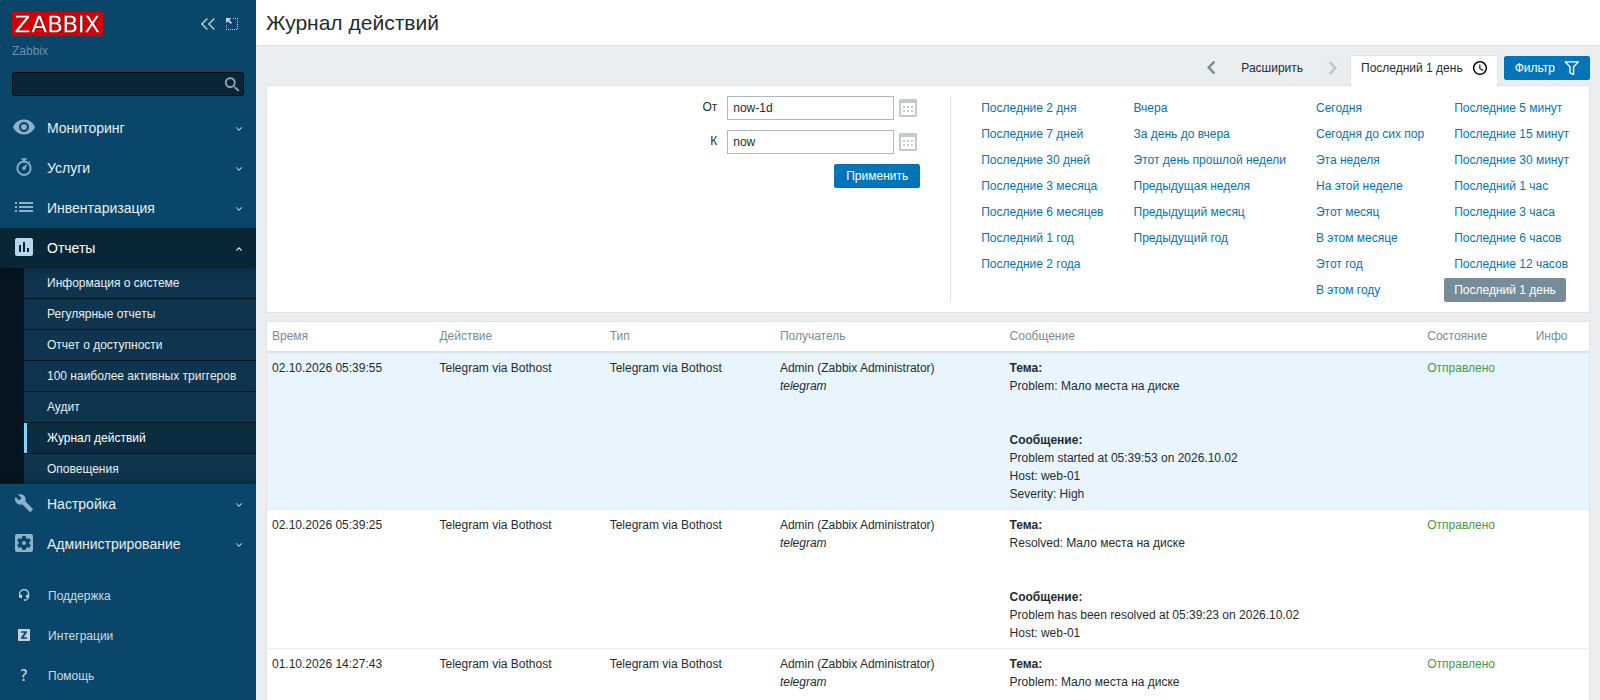Focus the От date input field

[810, 108]
